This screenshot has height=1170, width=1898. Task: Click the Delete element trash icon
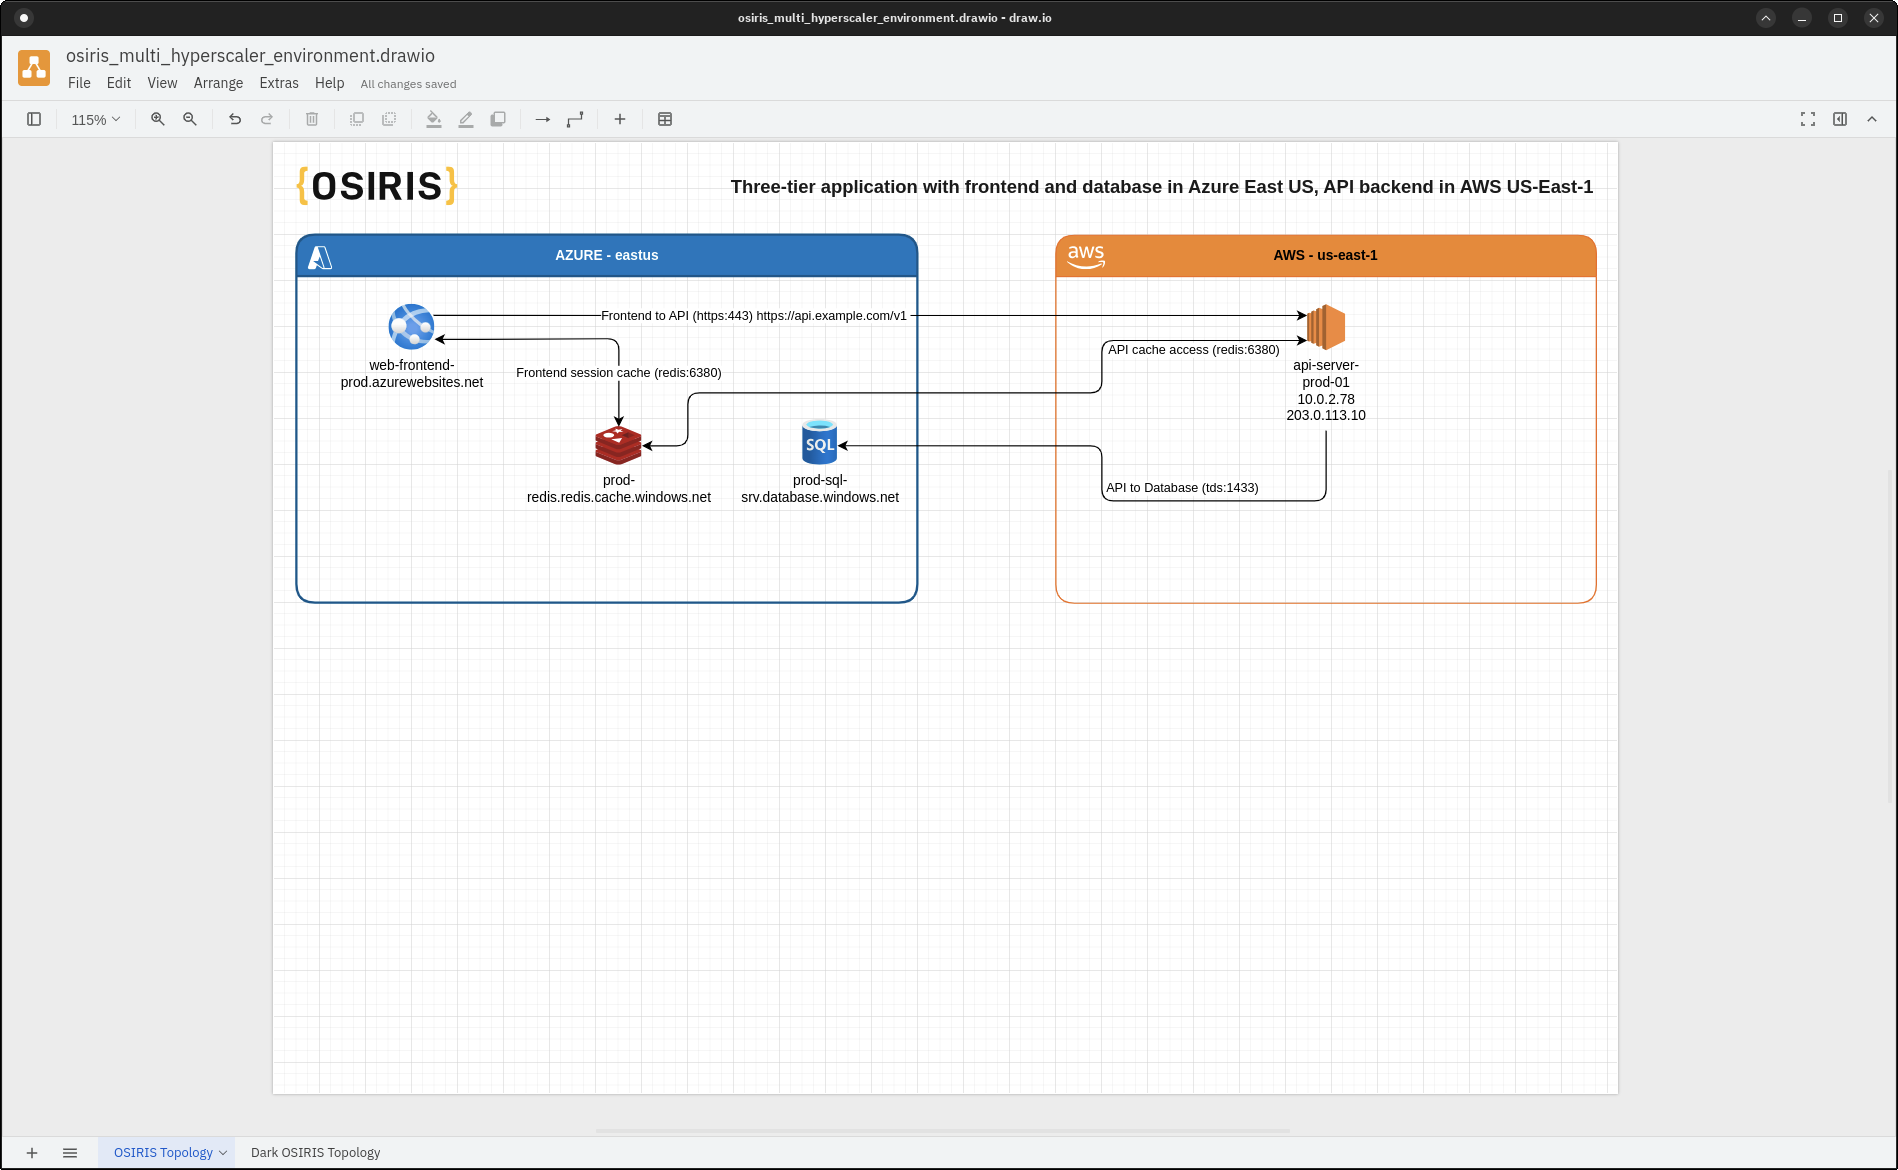tap(312, 119)
